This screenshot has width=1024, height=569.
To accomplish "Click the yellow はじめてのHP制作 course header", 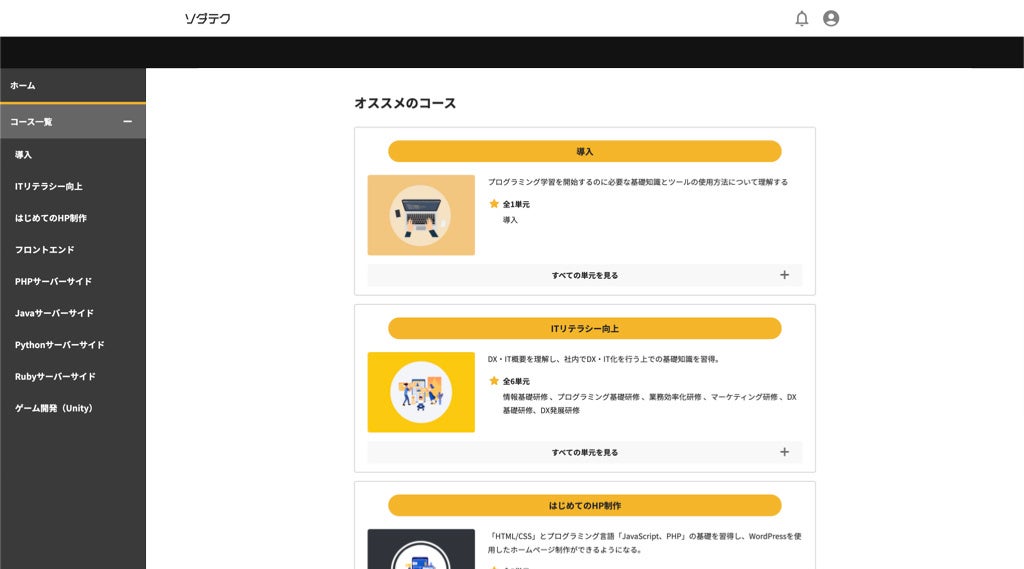I will point(584,505).
